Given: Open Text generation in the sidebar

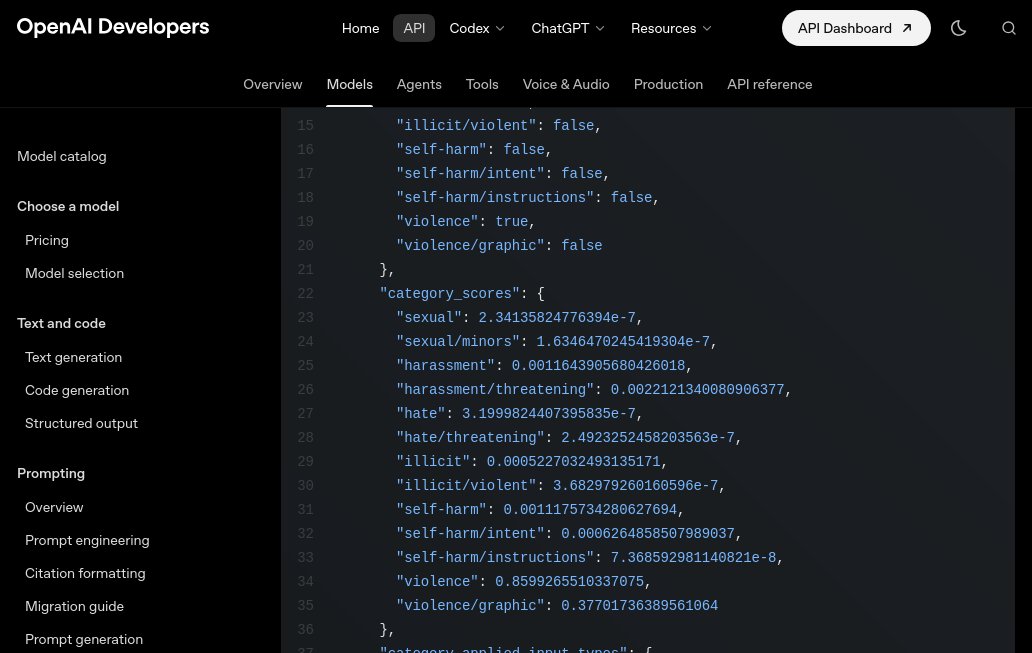Looking at the screenshot, I should pyautogui.click(x=74, y=357).
